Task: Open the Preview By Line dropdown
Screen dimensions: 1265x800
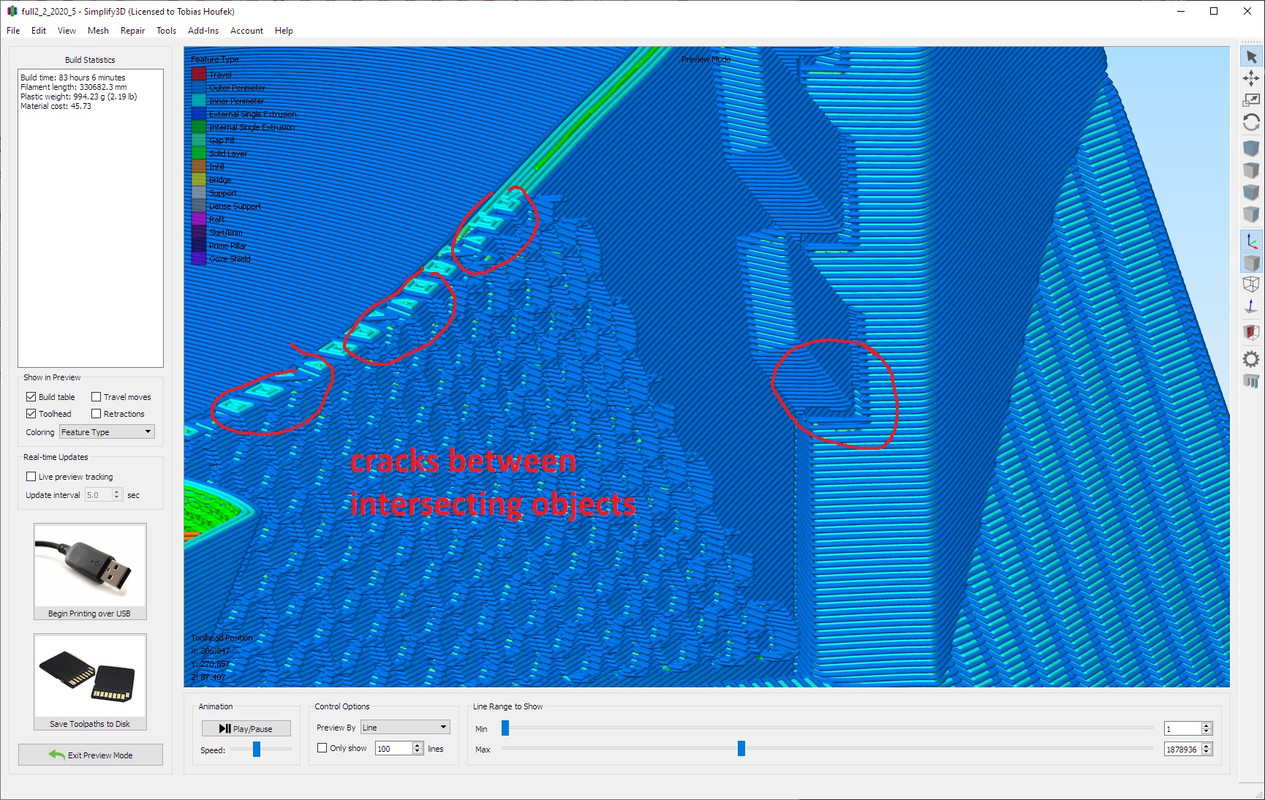Action: 405,727
